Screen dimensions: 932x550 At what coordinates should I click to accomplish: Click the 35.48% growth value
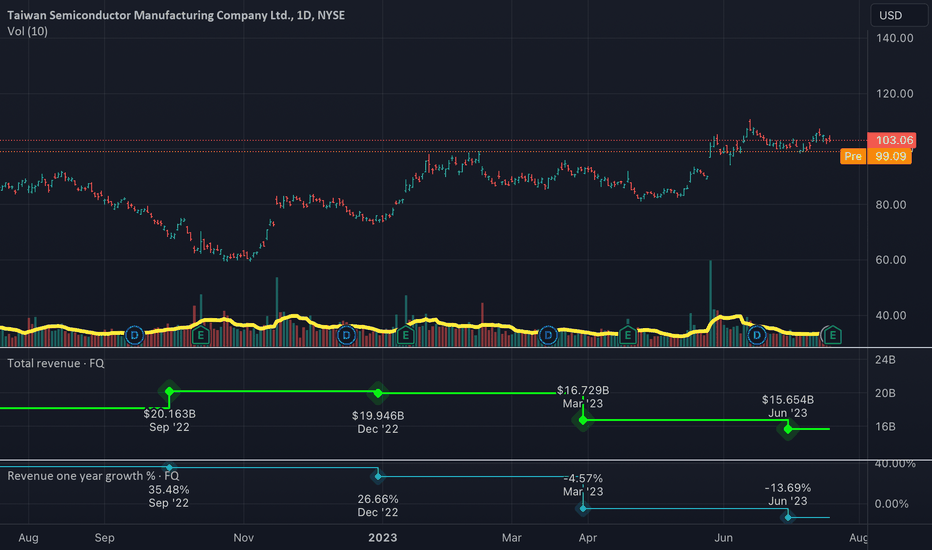click(x=169, y=490)
